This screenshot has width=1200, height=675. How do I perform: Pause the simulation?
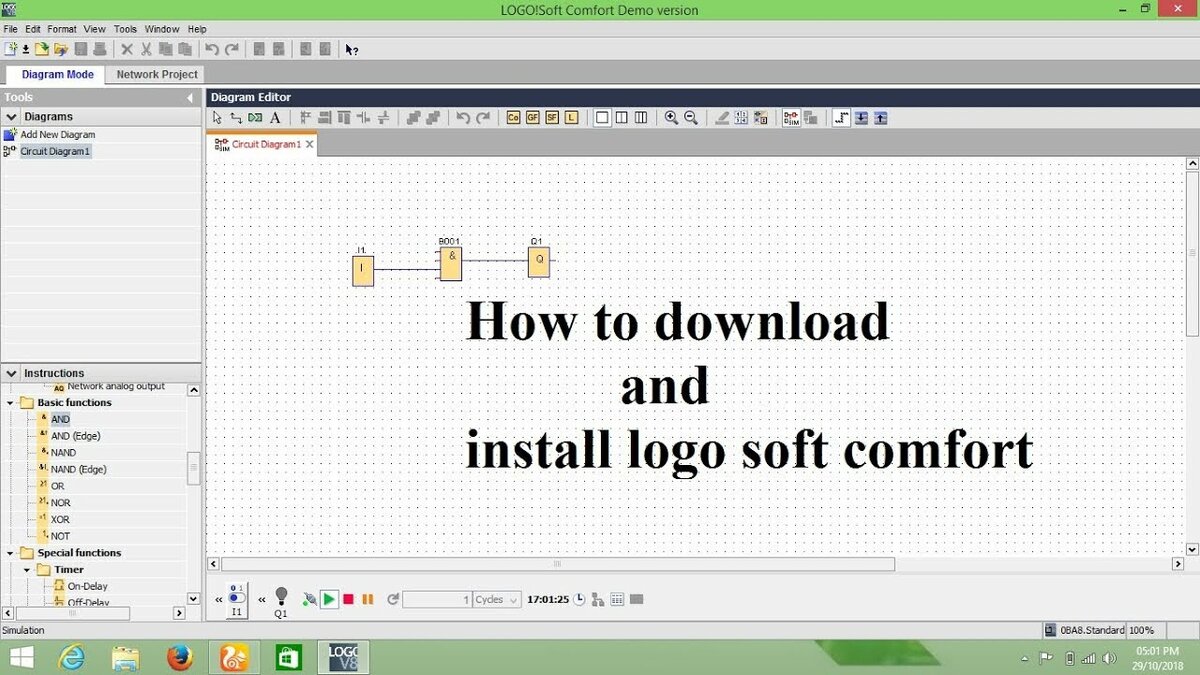(368, 599)
